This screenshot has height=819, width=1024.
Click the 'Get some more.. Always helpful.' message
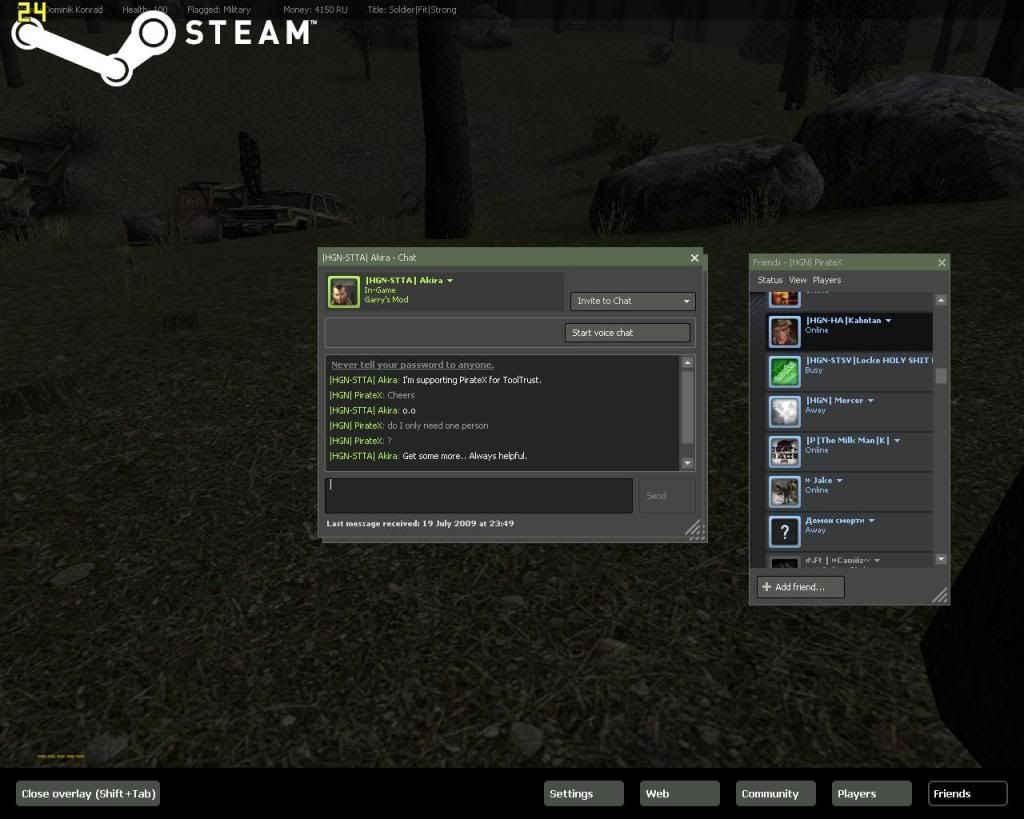pyautogui.click(x=464, y=456)
